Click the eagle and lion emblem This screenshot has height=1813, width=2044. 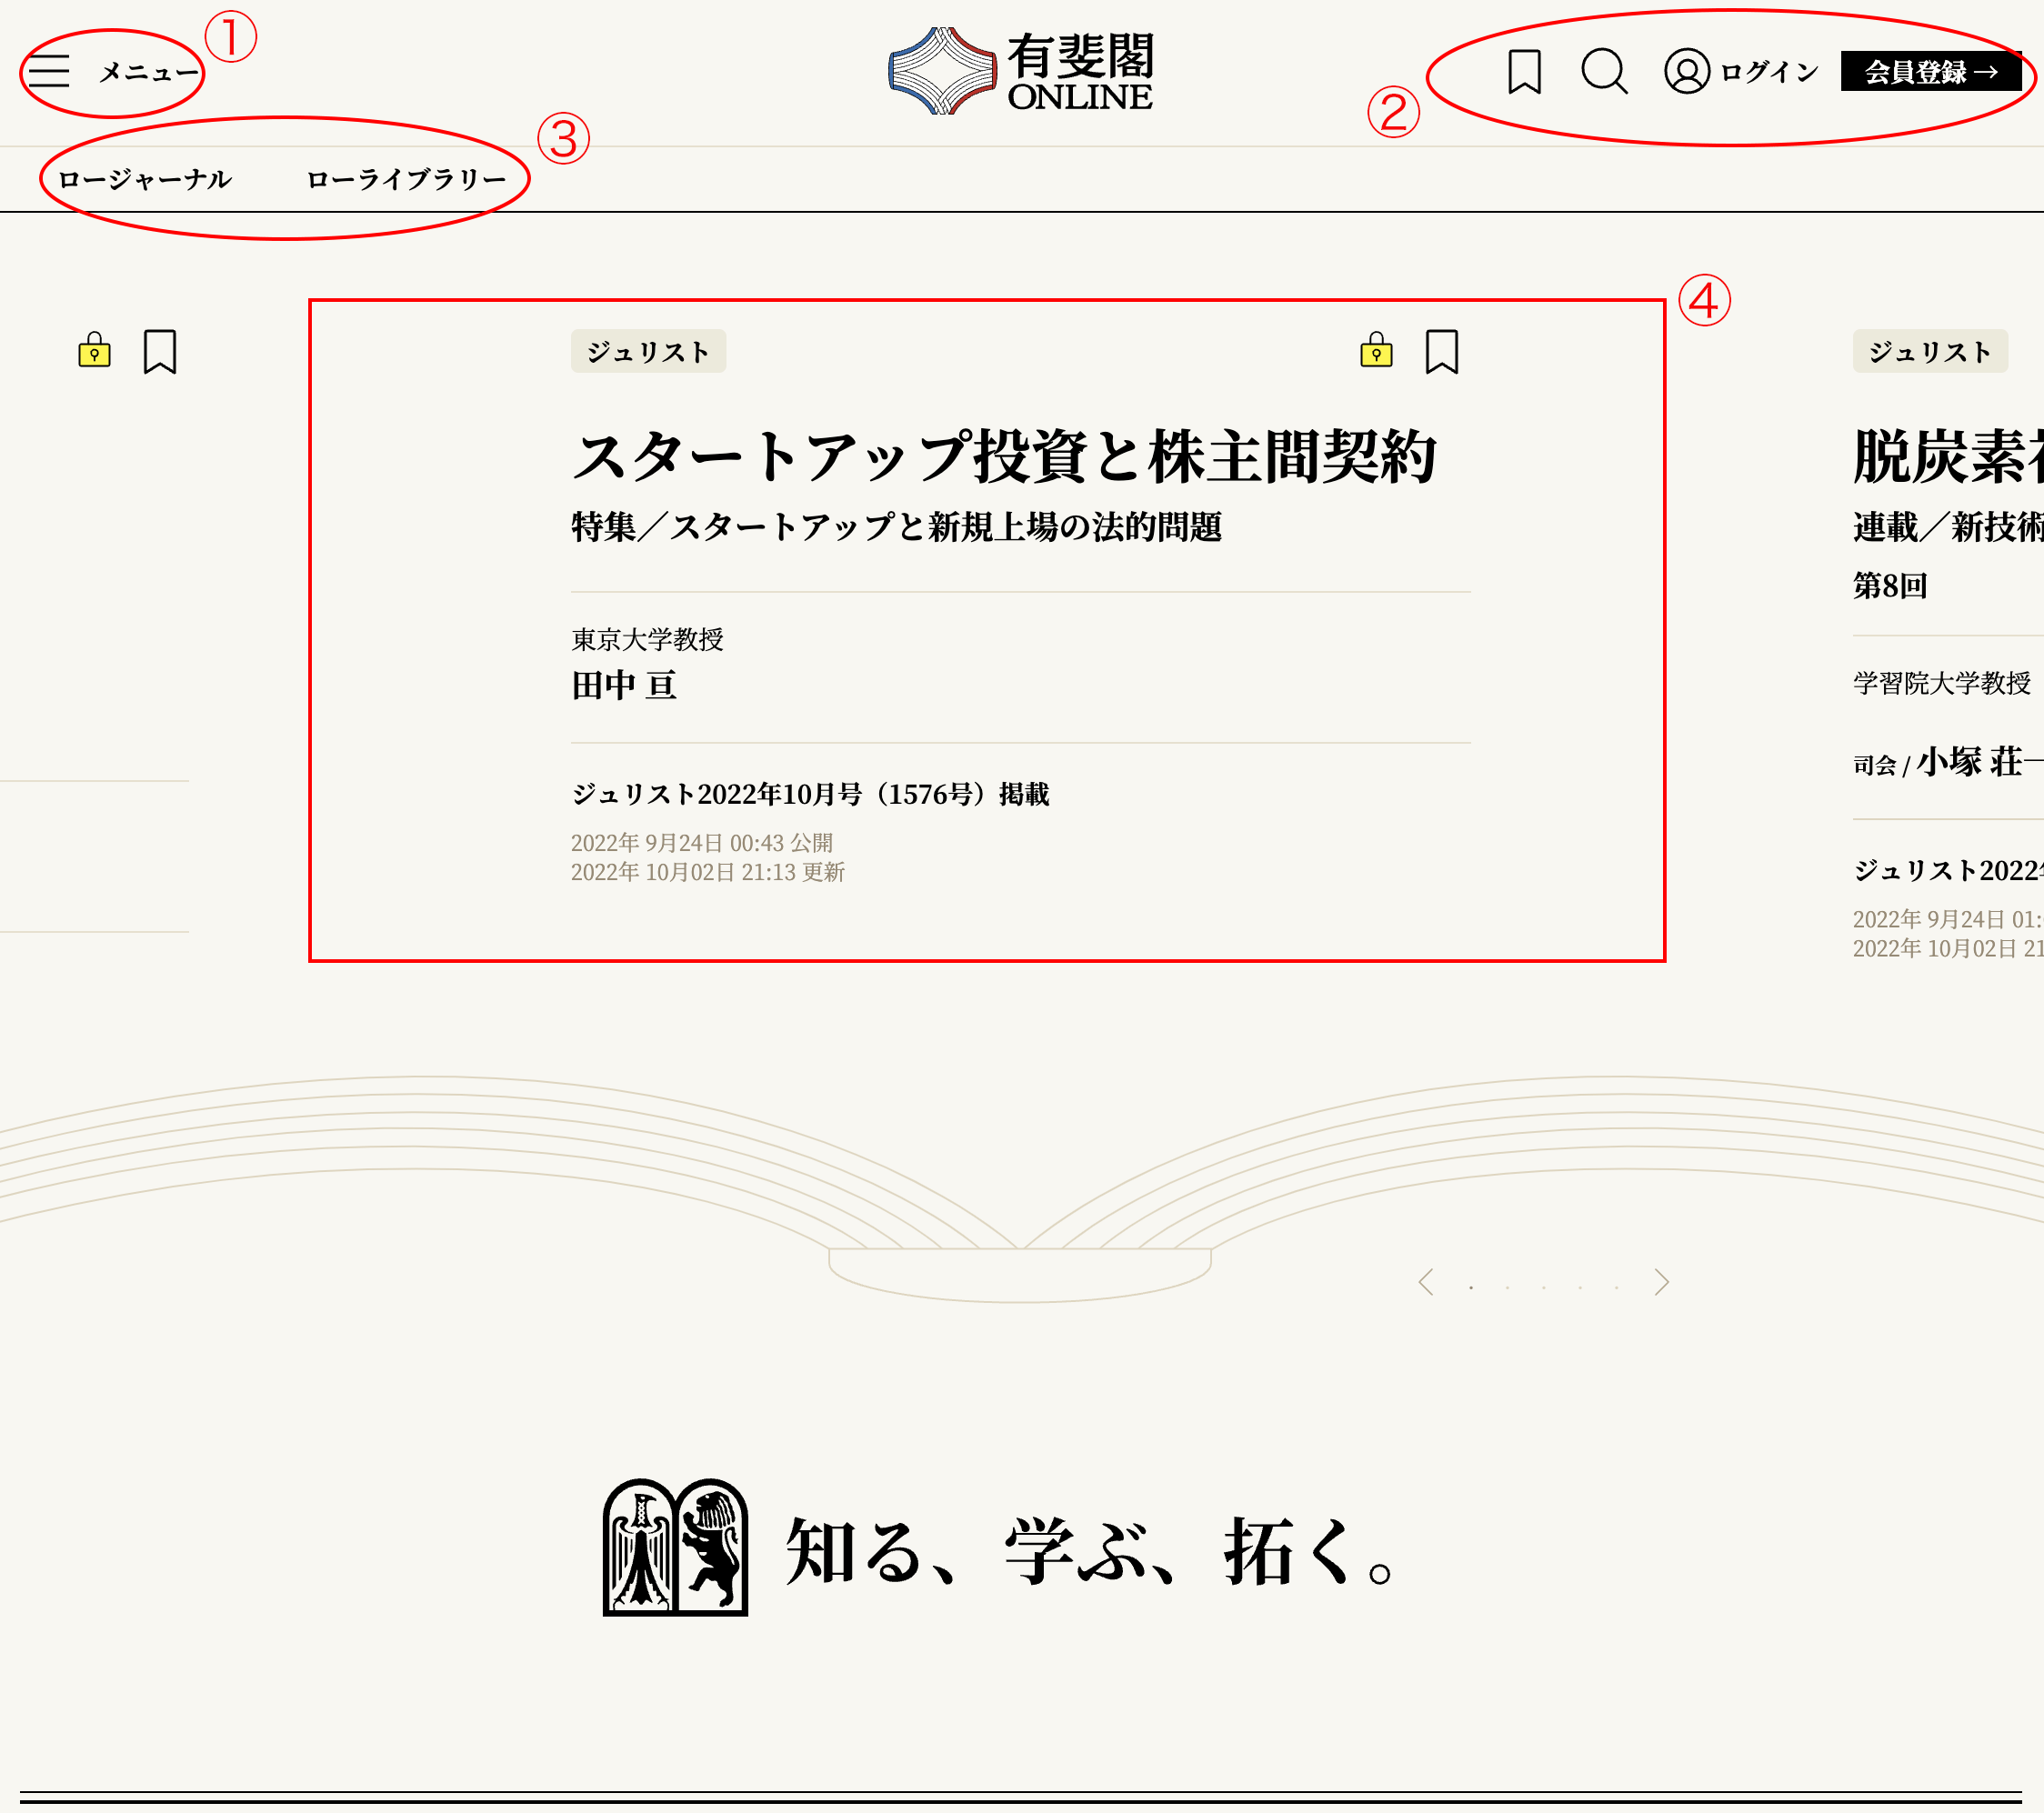coord(675,1547)
